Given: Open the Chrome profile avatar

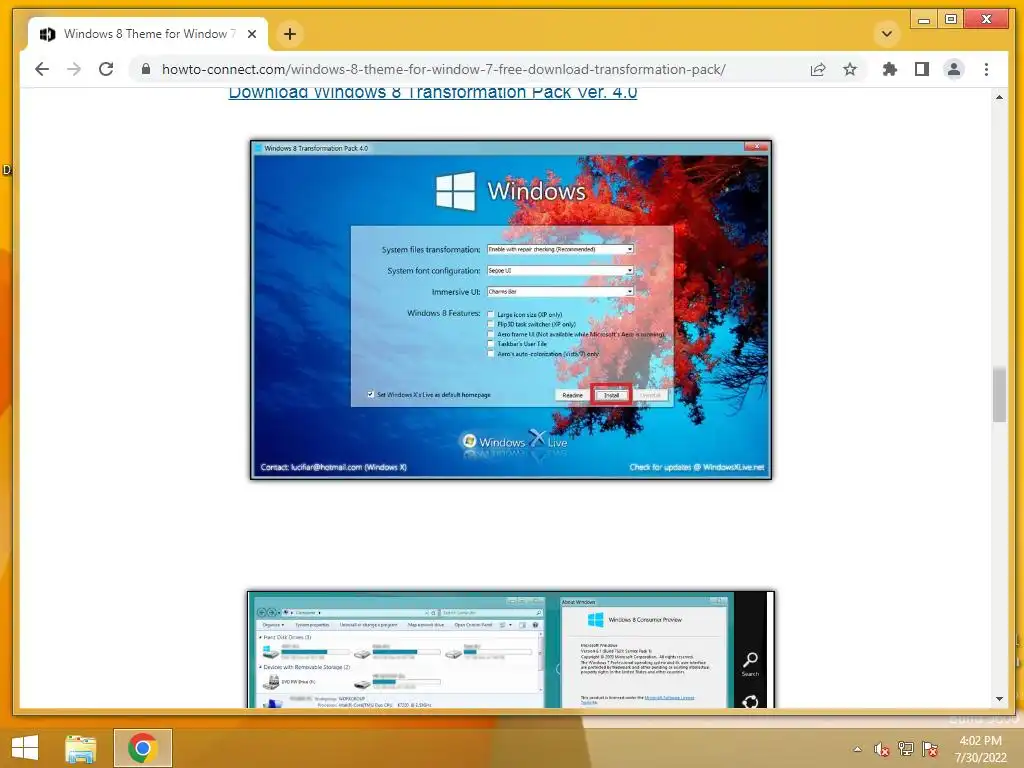Looking at the screenshot, I should click(x=953, y=69).
